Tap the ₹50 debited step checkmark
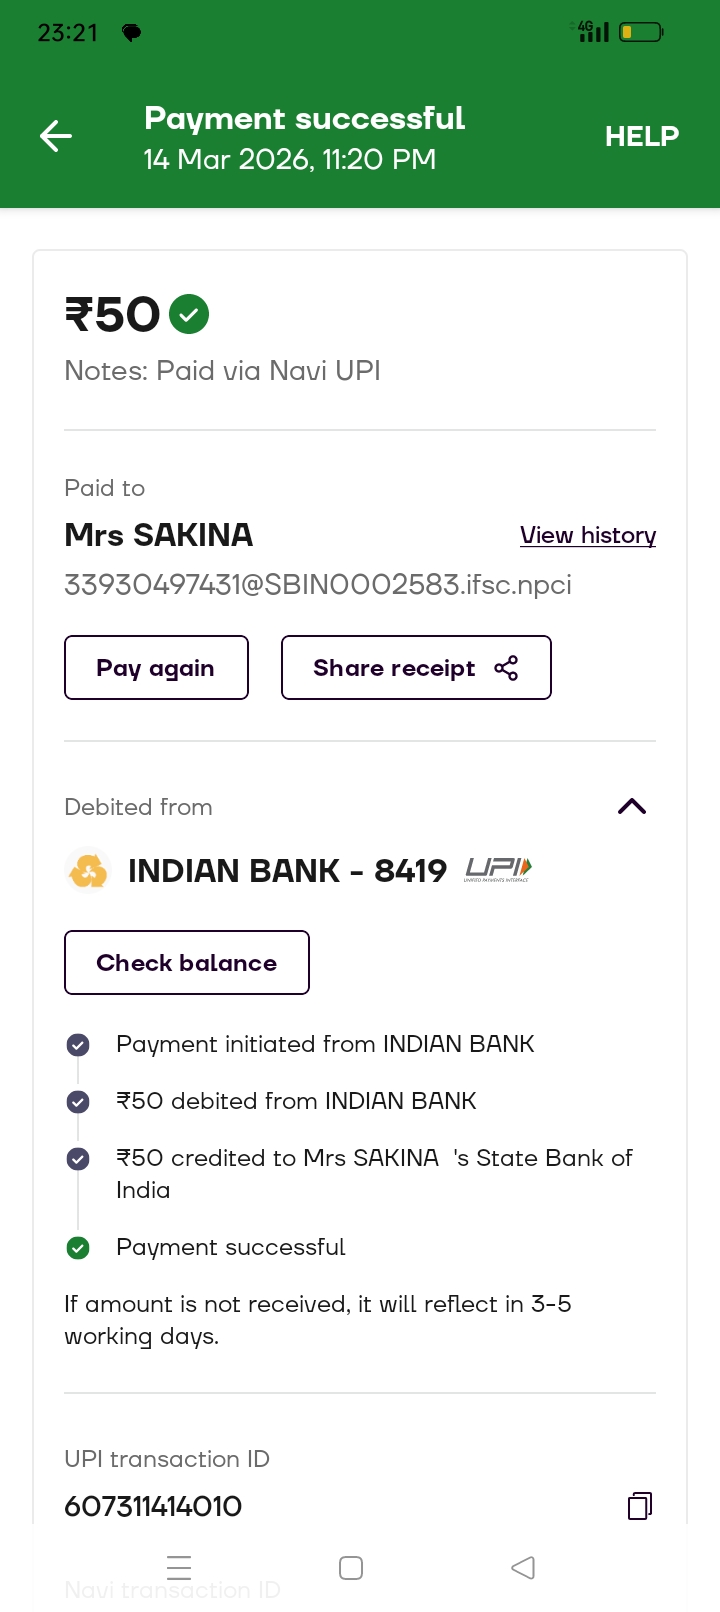The image size is (720, 1612). pyautogui.click(x=78, y=1102)
